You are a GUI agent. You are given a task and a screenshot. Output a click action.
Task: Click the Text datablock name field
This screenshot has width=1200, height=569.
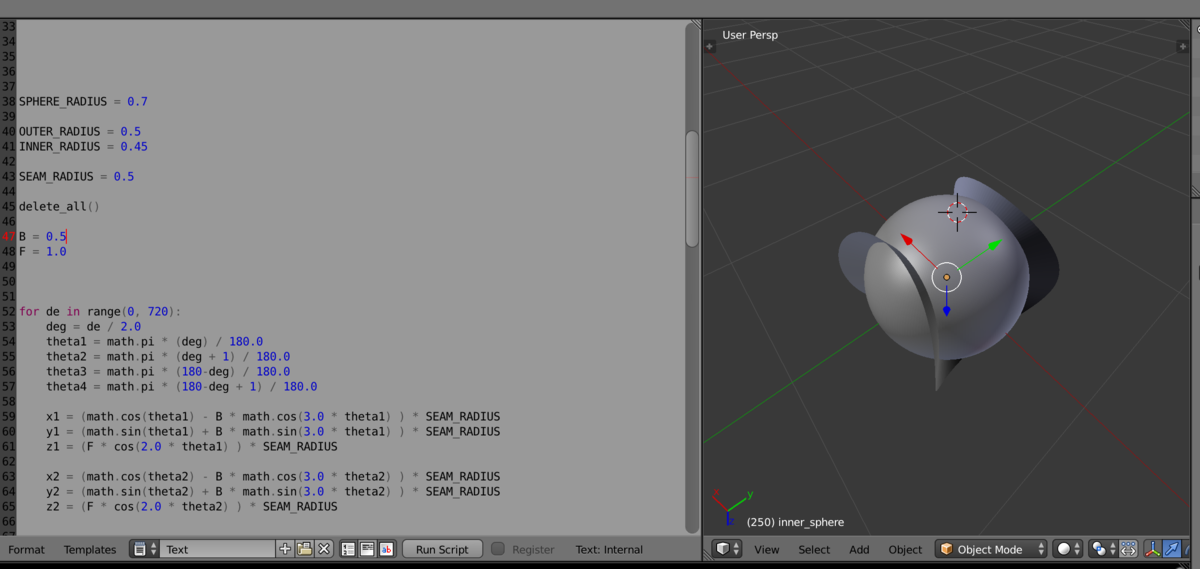(219, 549)
